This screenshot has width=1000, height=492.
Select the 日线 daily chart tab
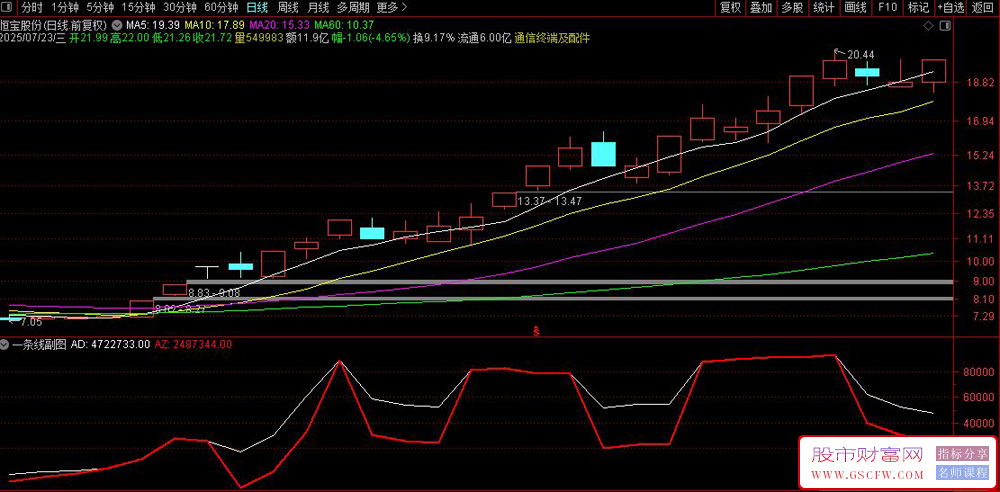[x=257, y=8]
